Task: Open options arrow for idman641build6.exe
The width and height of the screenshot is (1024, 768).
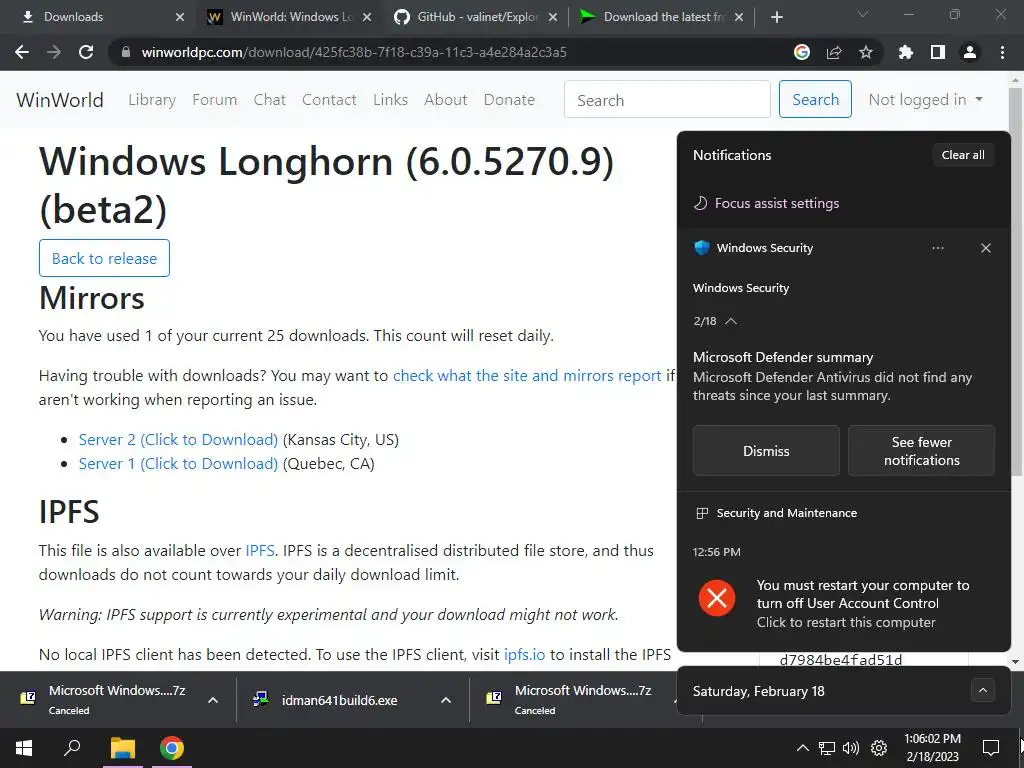Action: pos(446,700)
